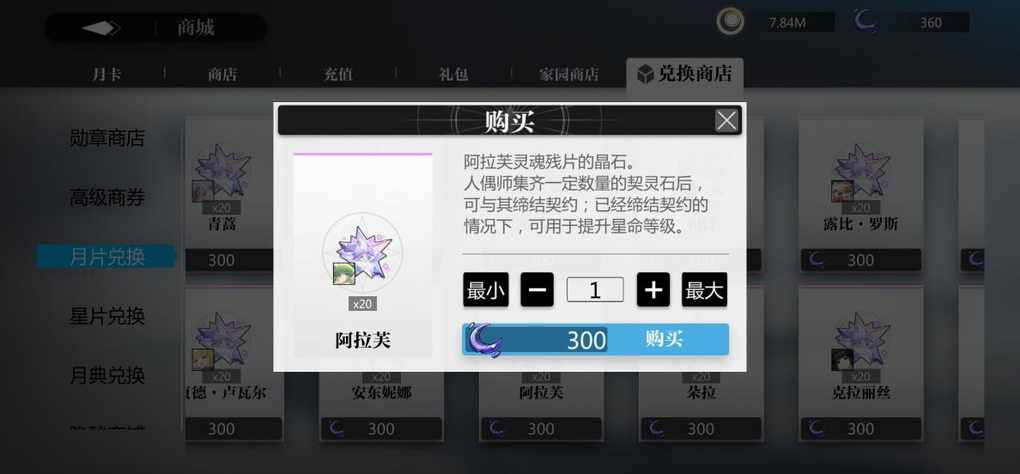Click the plus button to increase quantity
1020x474 pixels.
[x=653, y=290]
